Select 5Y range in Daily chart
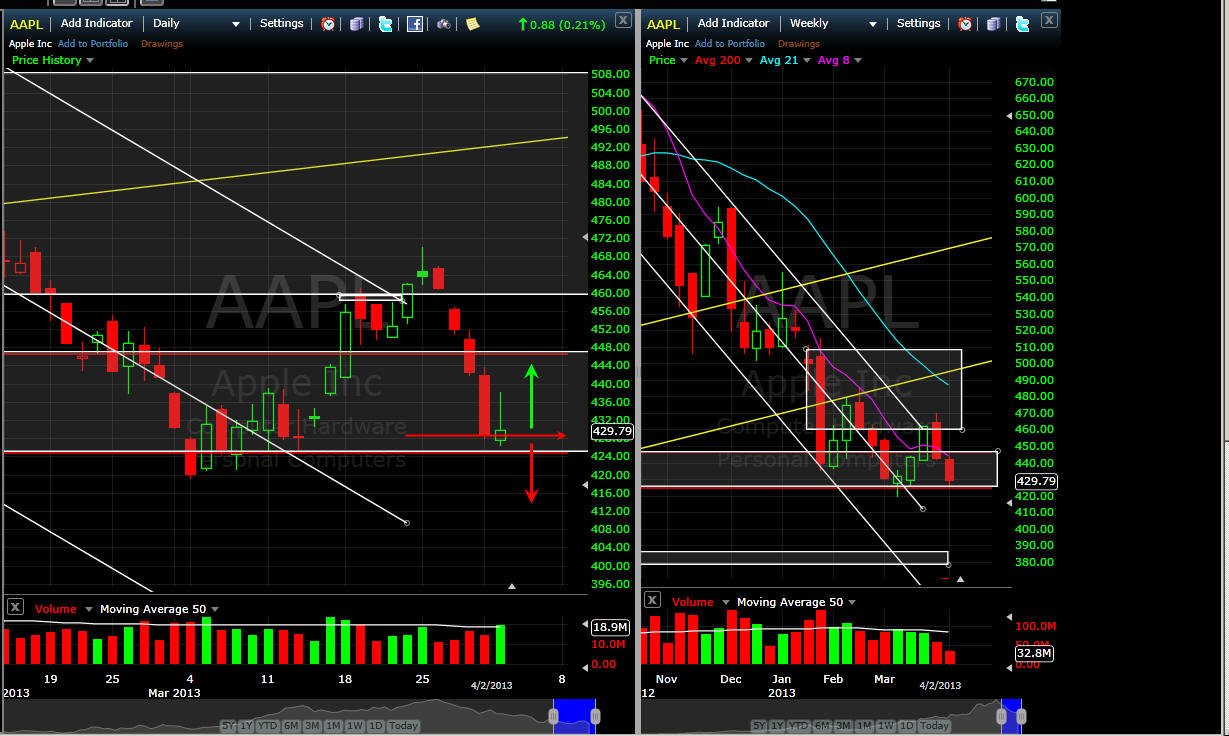The width and height of the screenshot is (1229, 736). pos(229,725)
